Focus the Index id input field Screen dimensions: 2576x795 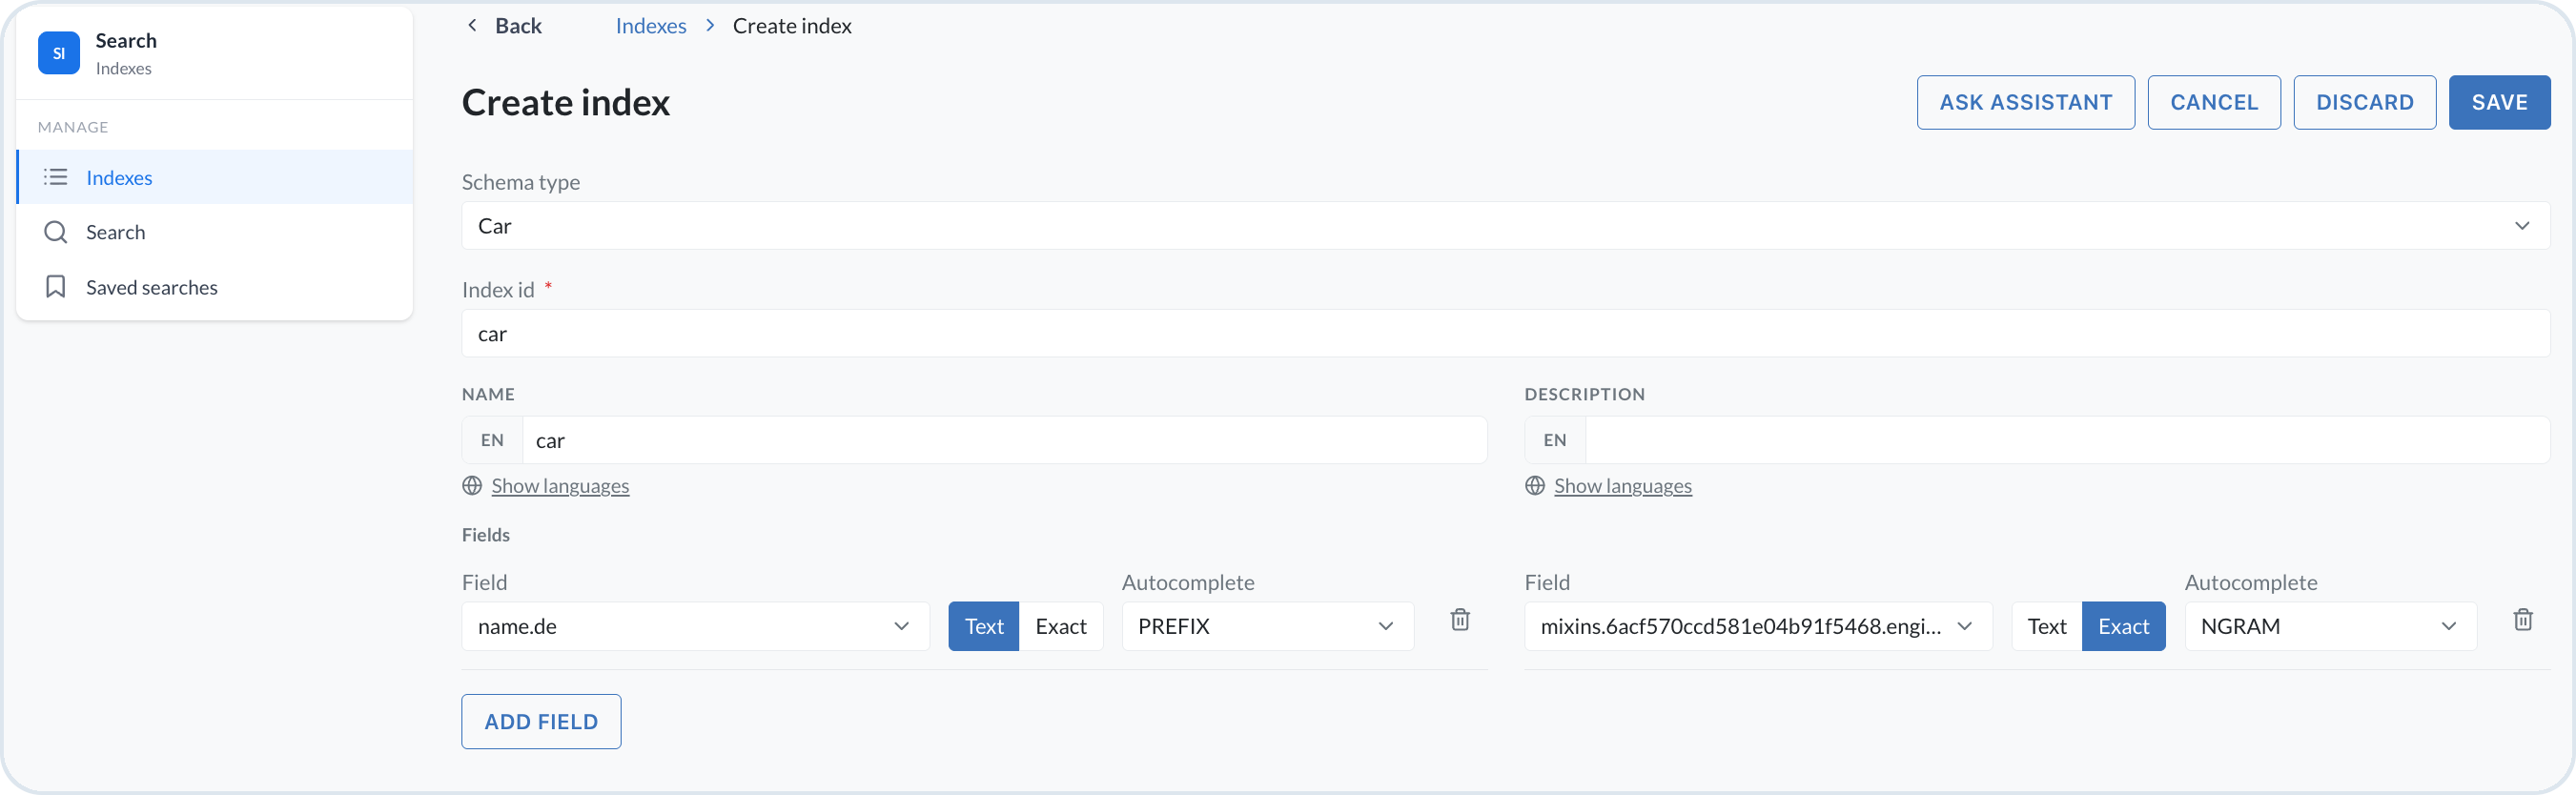(x=1505, y=333)
